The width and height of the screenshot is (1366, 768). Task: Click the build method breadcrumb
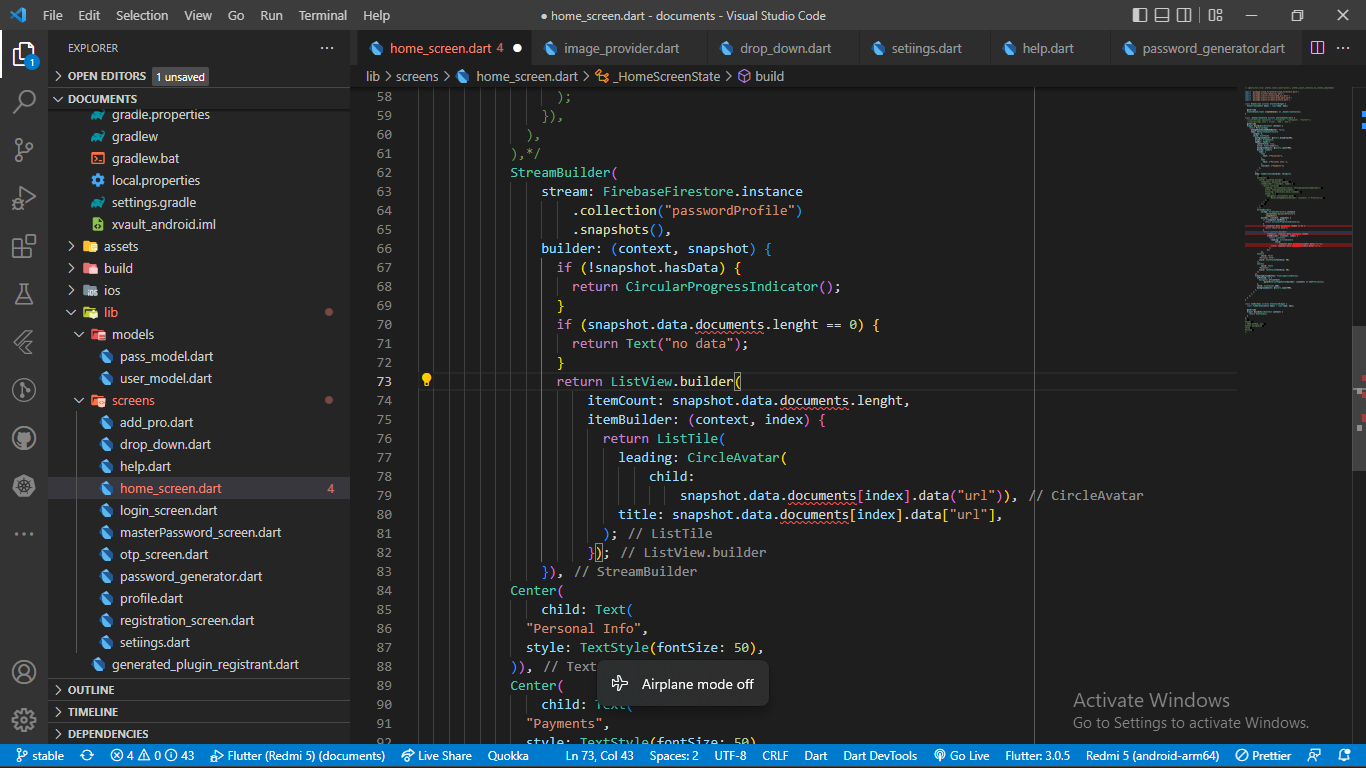[761, 76]
